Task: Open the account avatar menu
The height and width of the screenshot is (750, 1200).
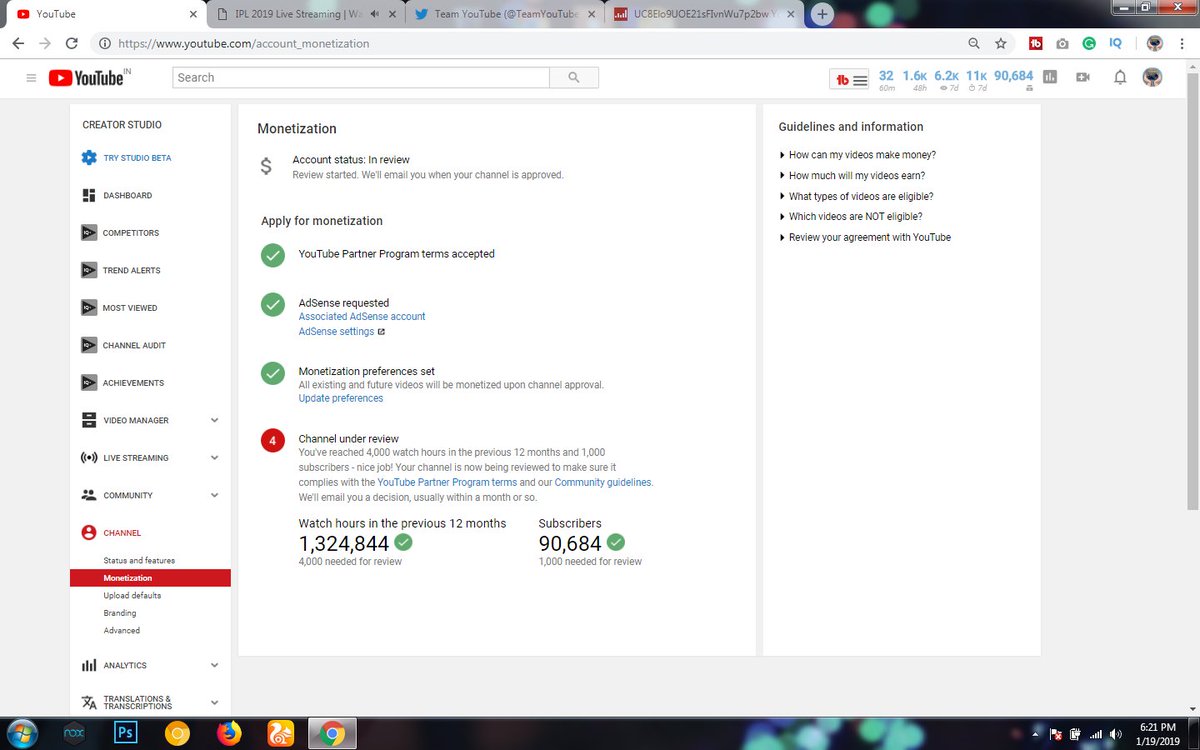Action: point(1153,78)
